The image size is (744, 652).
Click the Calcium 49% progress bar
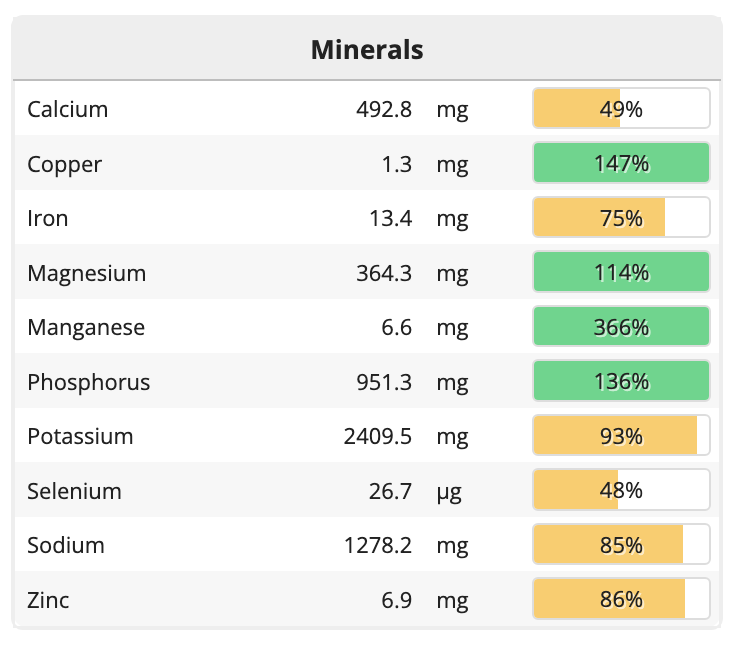(x=621, y=109)
